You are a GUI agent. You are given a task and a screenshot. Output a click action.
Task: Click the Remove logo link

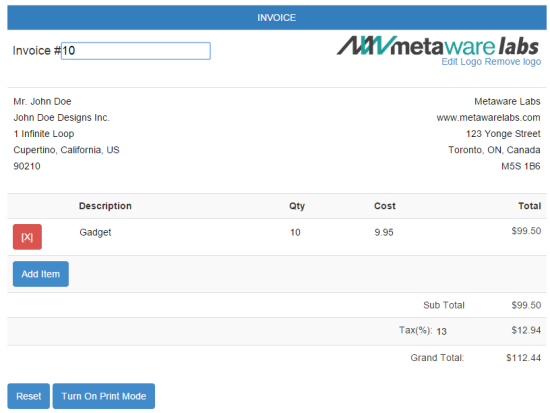point(513,62)
